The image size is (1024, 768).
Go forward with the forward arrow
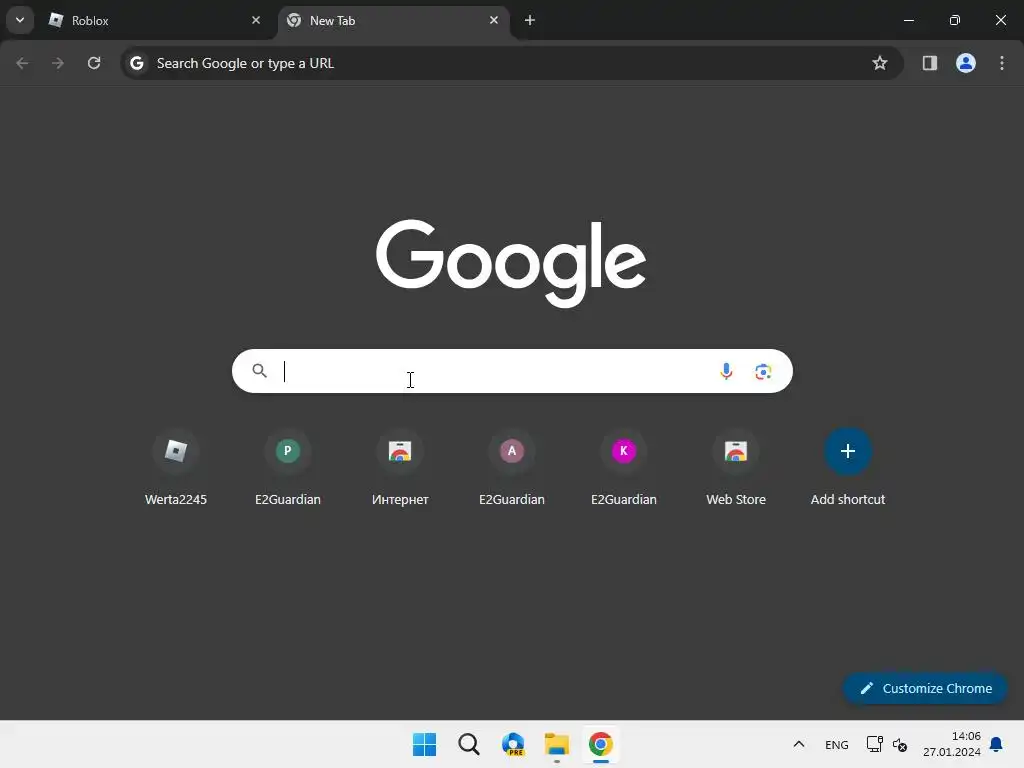pos(58,63)
